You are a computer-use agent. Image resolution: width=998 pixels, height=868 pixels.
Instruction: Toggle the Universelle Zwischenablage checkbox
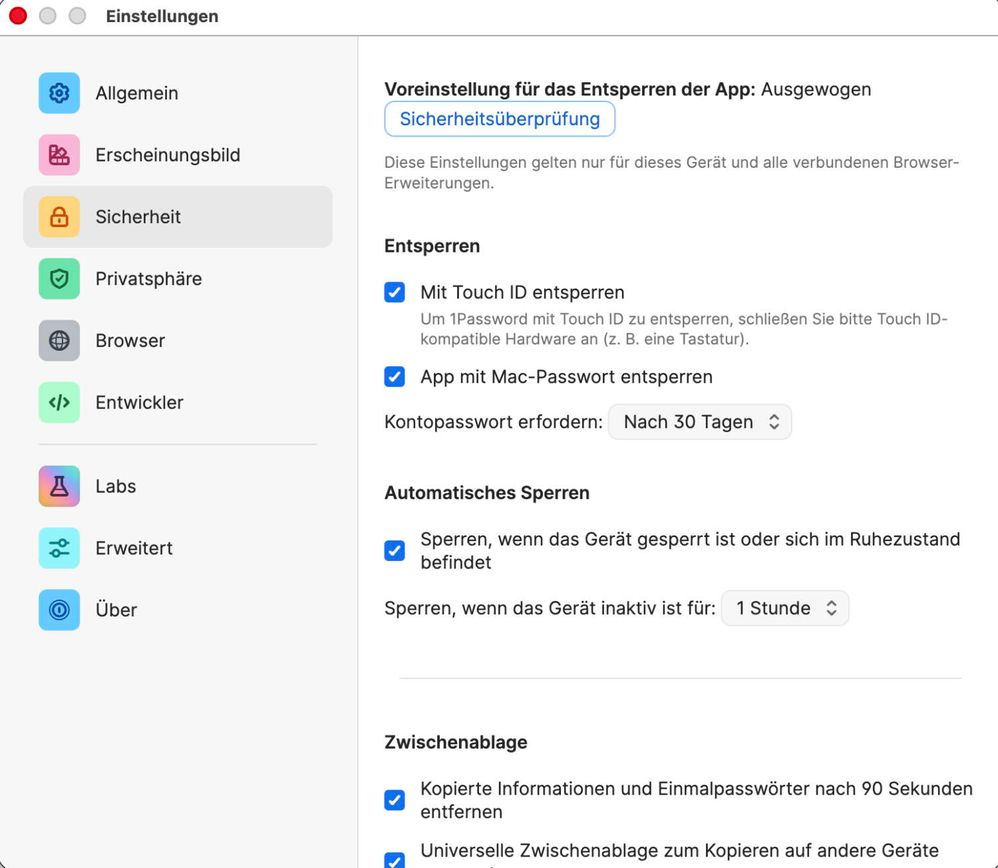395,860
